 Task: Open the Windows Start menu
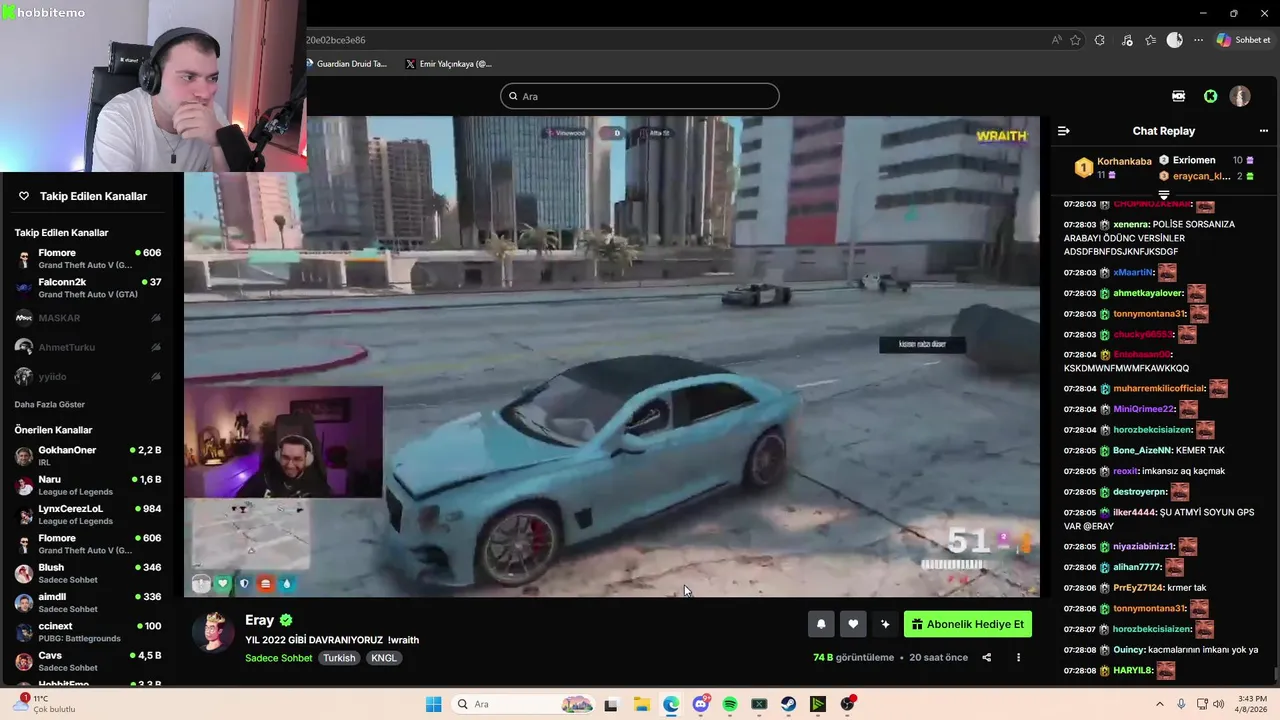[x=433, y=704]
